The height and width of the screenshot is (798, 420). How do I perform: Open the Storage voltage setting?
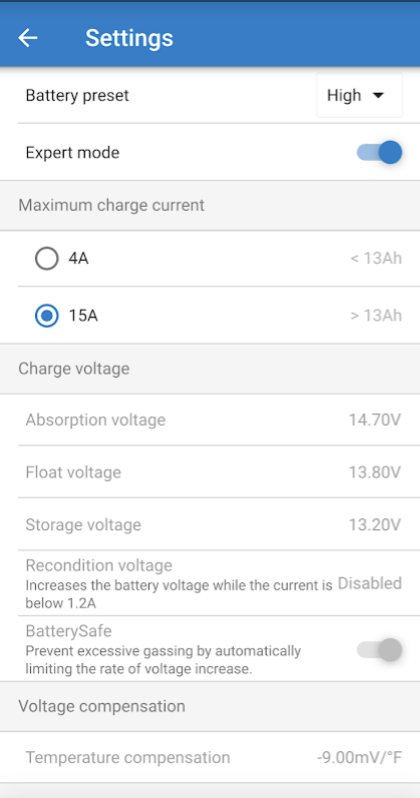point(210,525)
